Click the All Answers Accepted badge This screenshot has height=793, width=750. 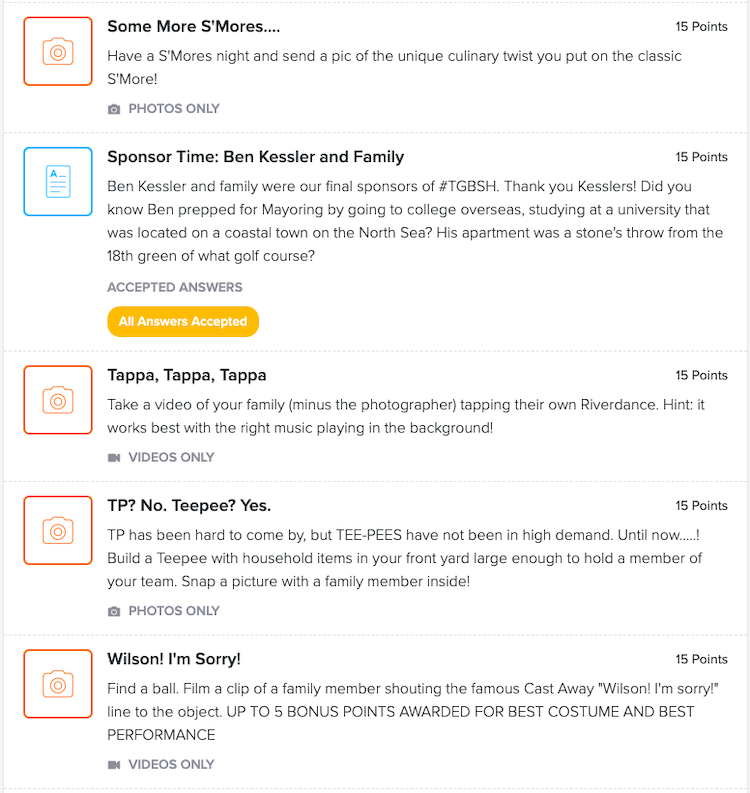[183, 322]
